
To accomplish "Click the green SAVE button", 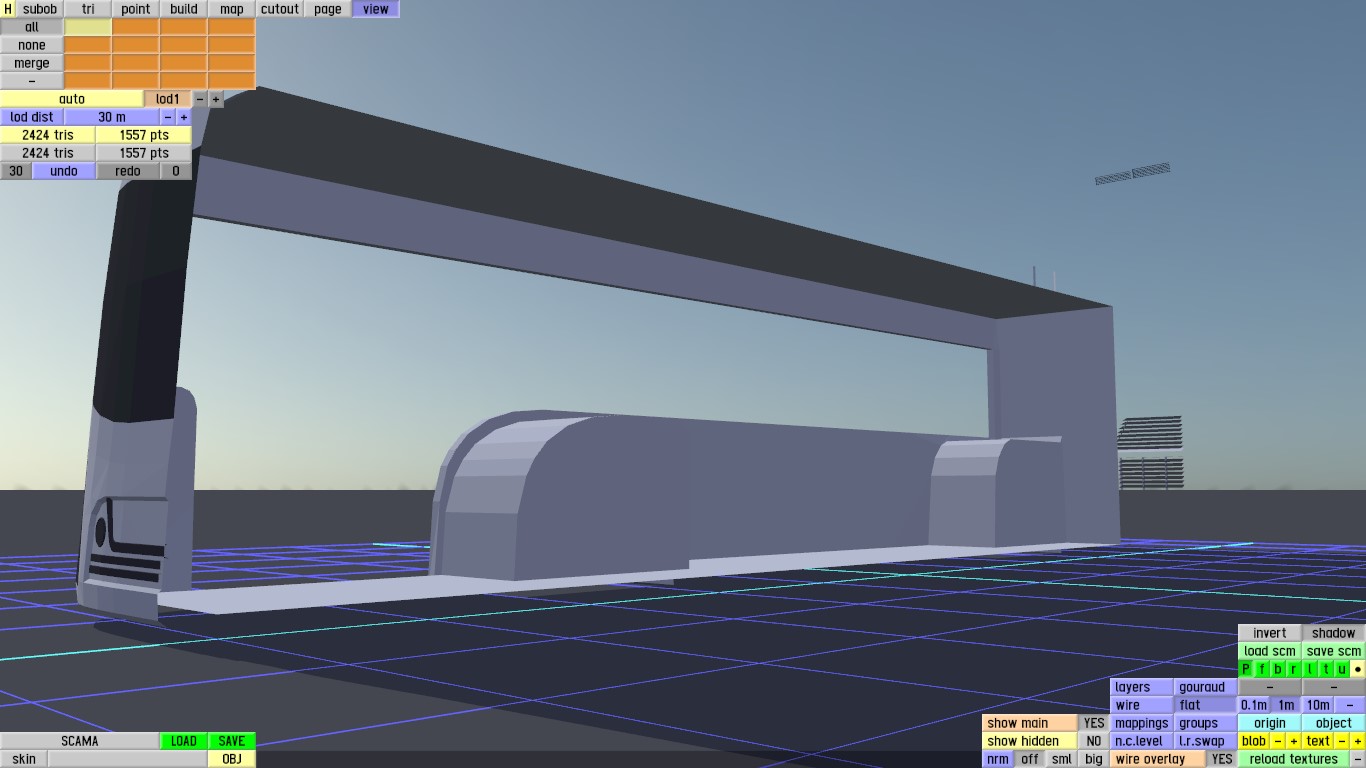I will point(232,741).
